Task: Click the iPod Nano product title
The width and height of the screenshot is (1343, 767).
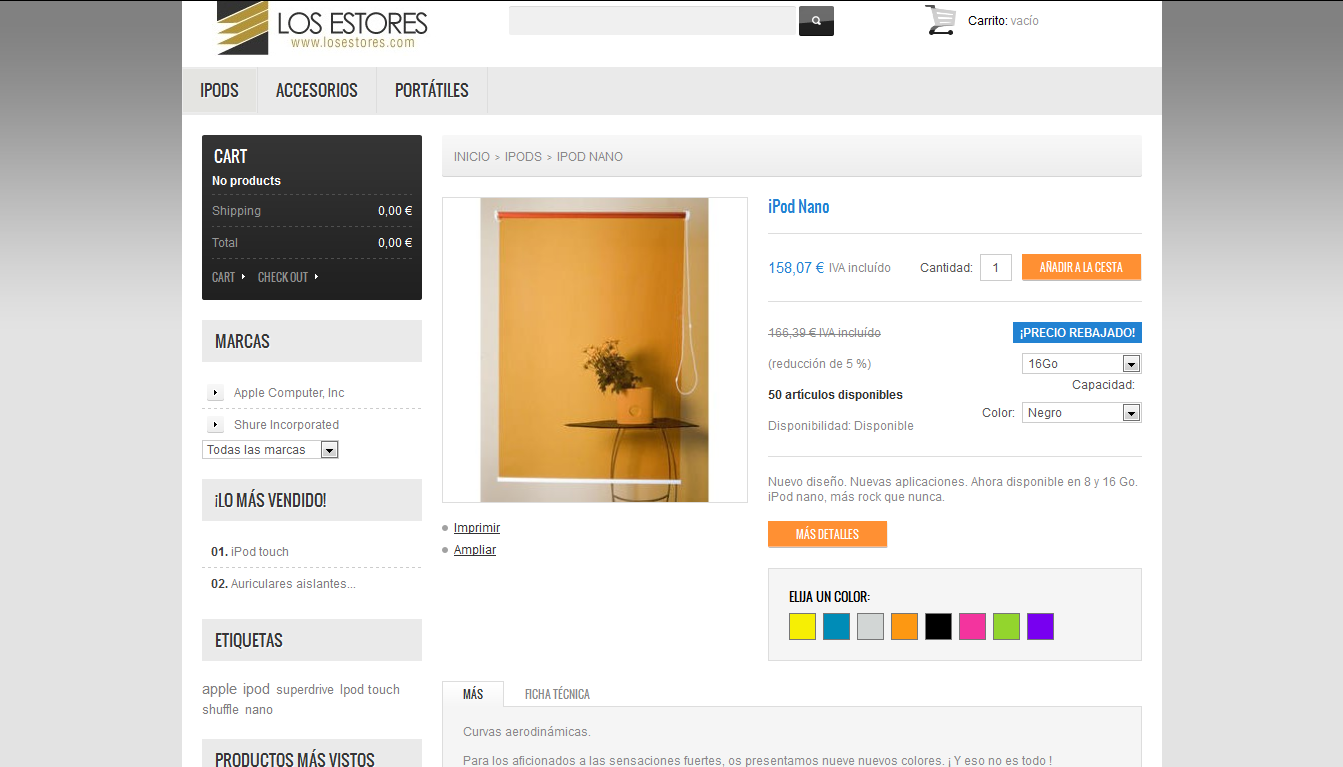Action: pos(799,207)
